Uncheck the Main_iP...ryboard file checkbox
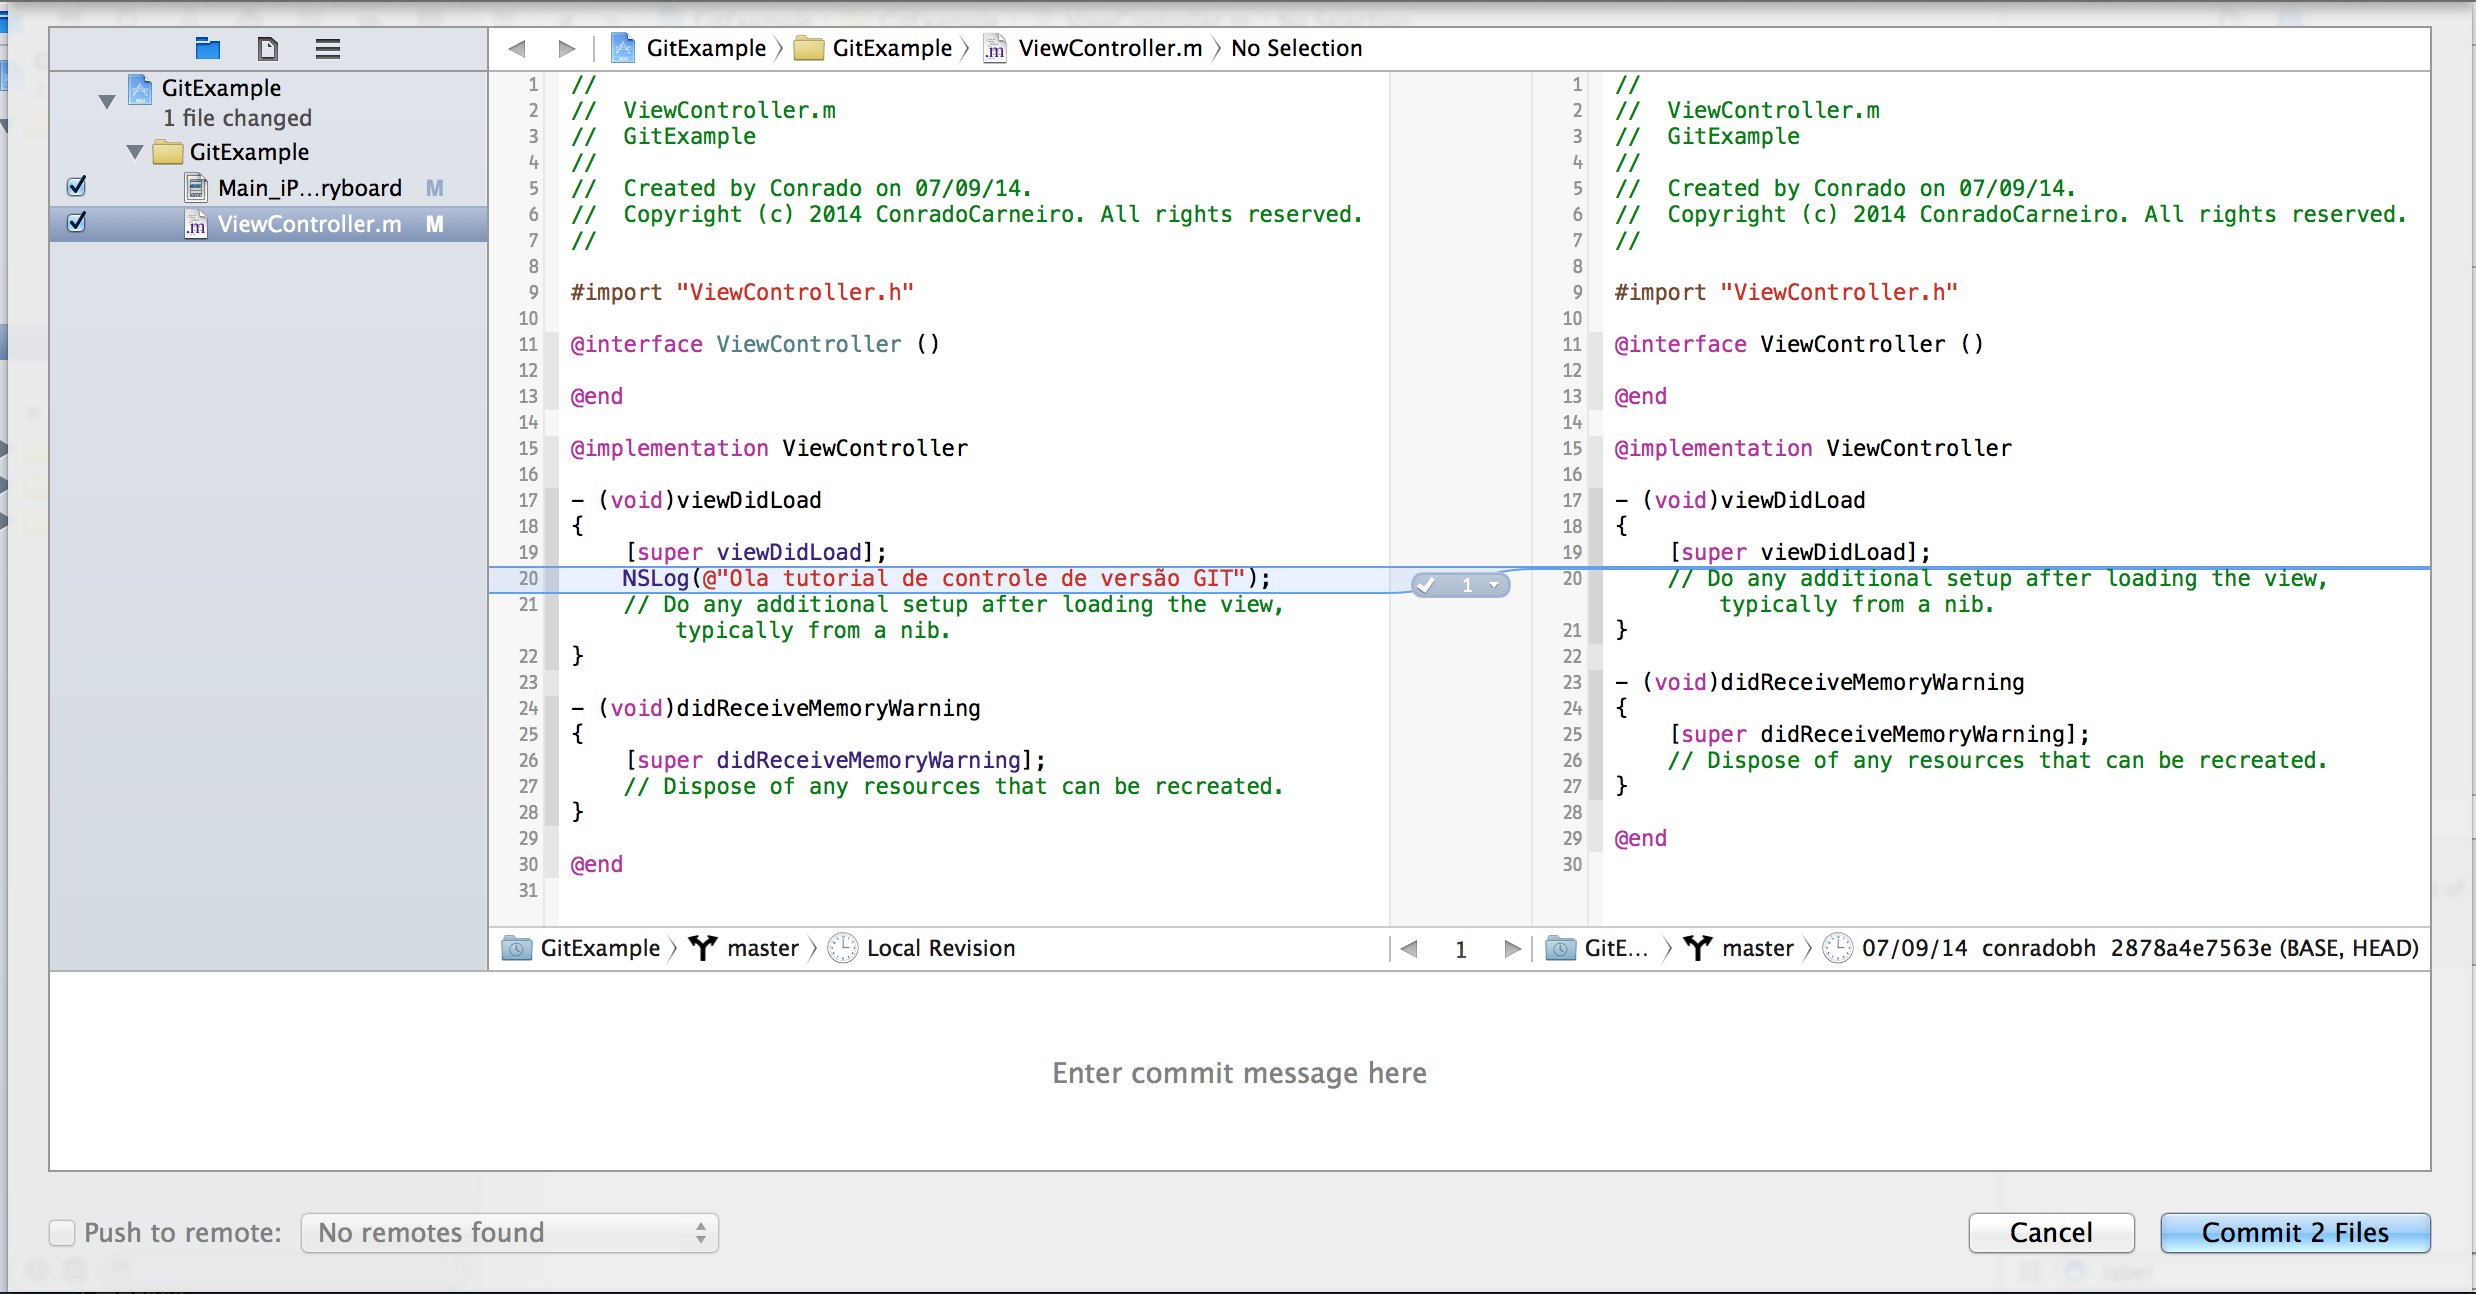The width and height of the screenshot is (2476, 1294). pyautogui.click(x=77, y=187)
